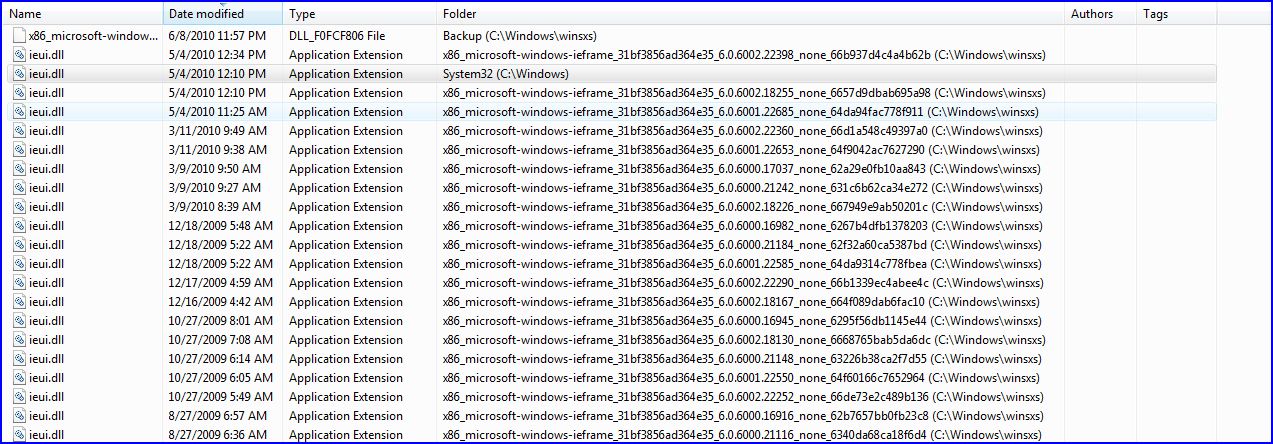Click ieui.dll icon dated 10/27/2009 6:14 AM

click(x=19, y=359)
